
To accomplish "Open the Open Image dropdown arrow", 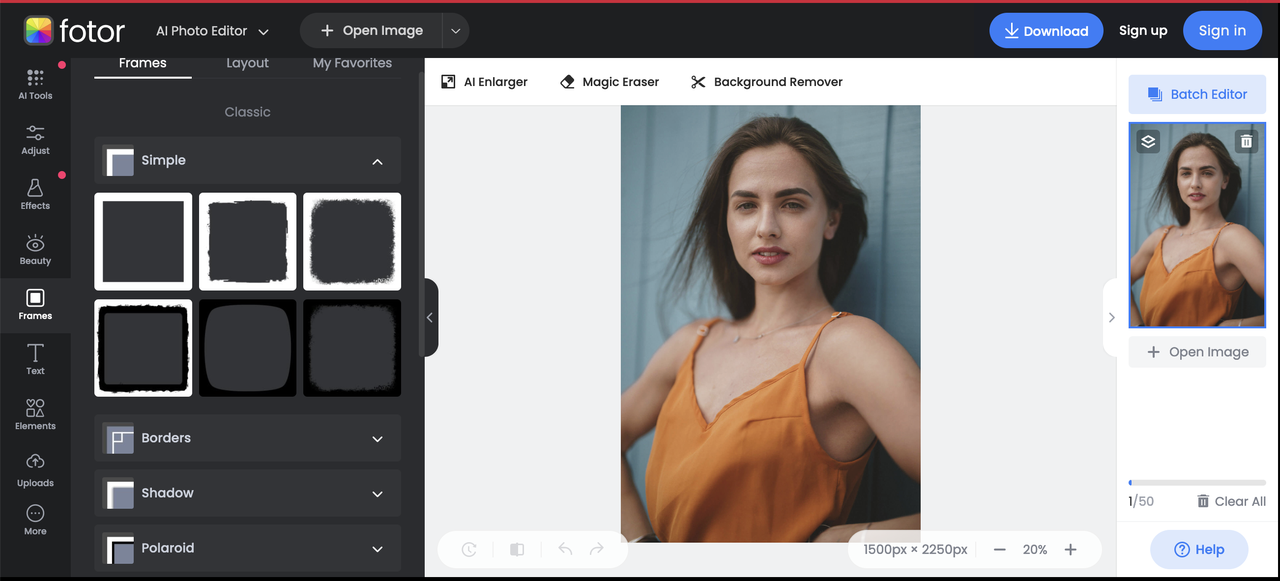I will coord(455,31).
